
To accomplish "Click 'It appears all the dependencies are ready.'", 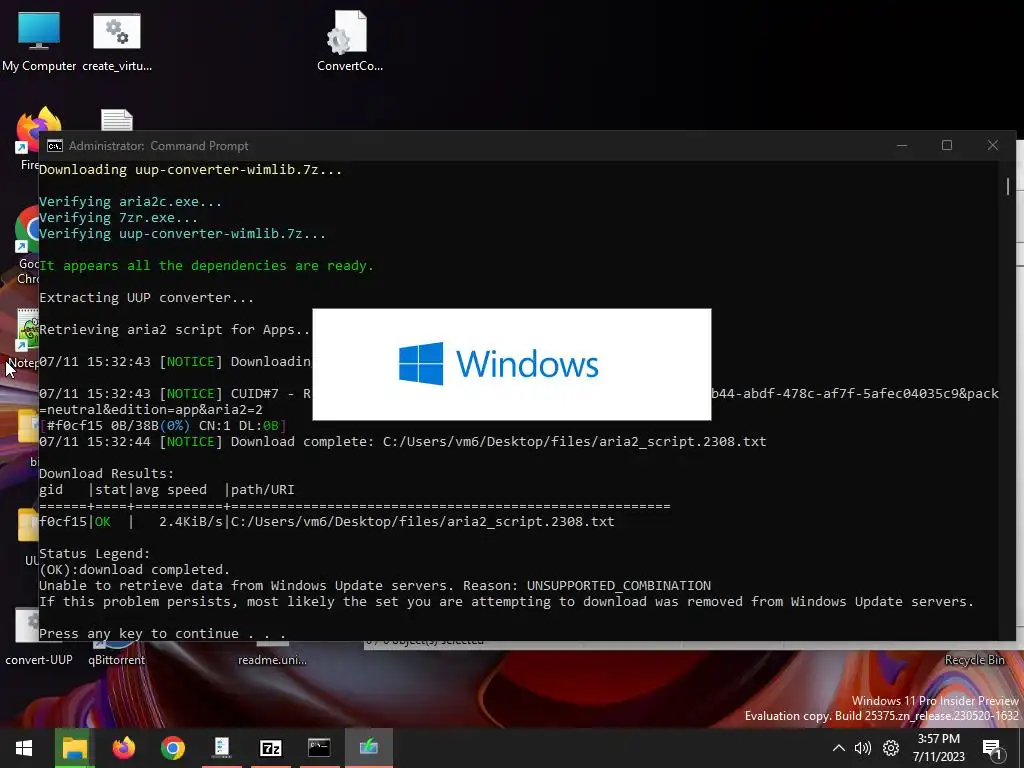I will 206,265.
